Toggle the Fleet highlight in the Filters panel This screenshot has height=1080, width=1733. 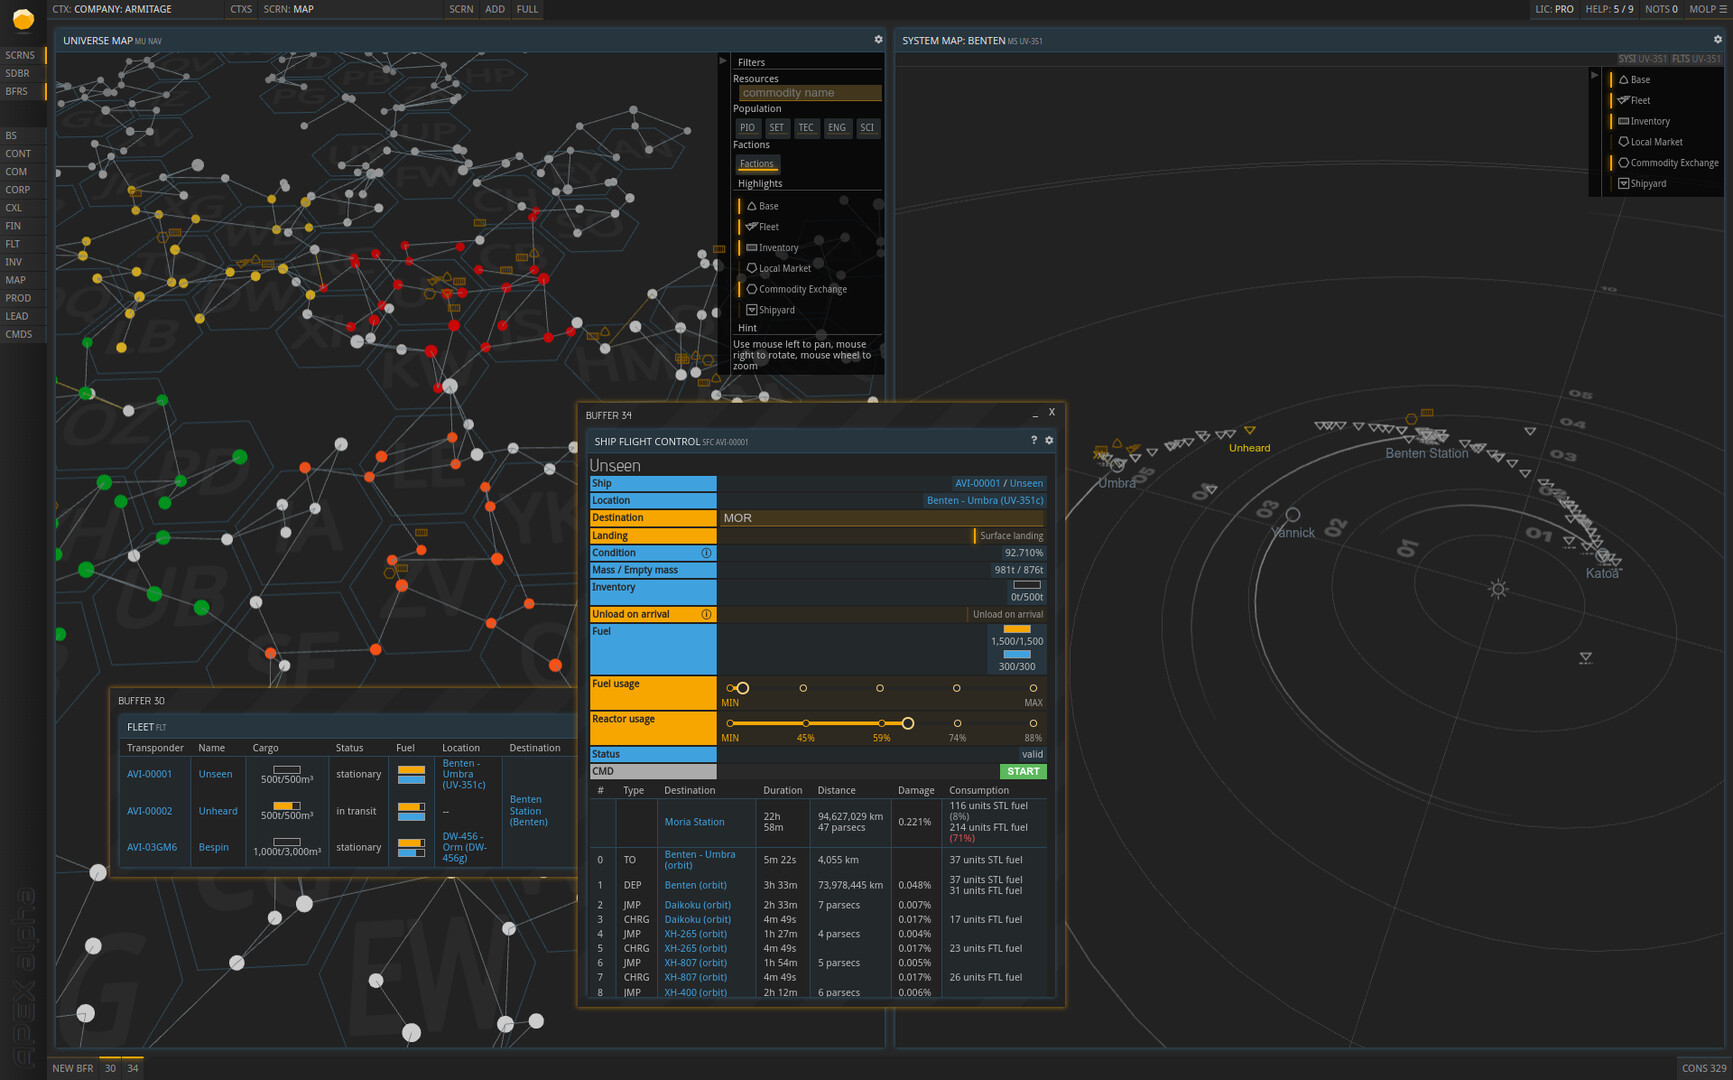[x=764, y=226]
